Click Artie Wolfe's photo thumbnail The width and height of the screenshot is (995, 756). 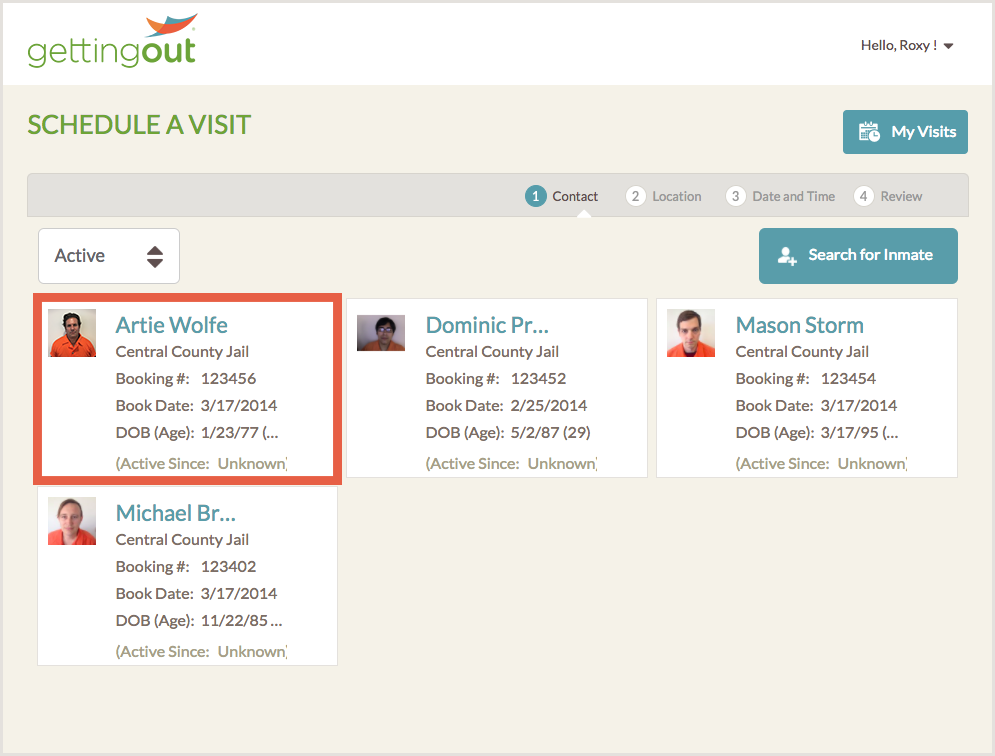pyautogui.click(x=72, y=333)
